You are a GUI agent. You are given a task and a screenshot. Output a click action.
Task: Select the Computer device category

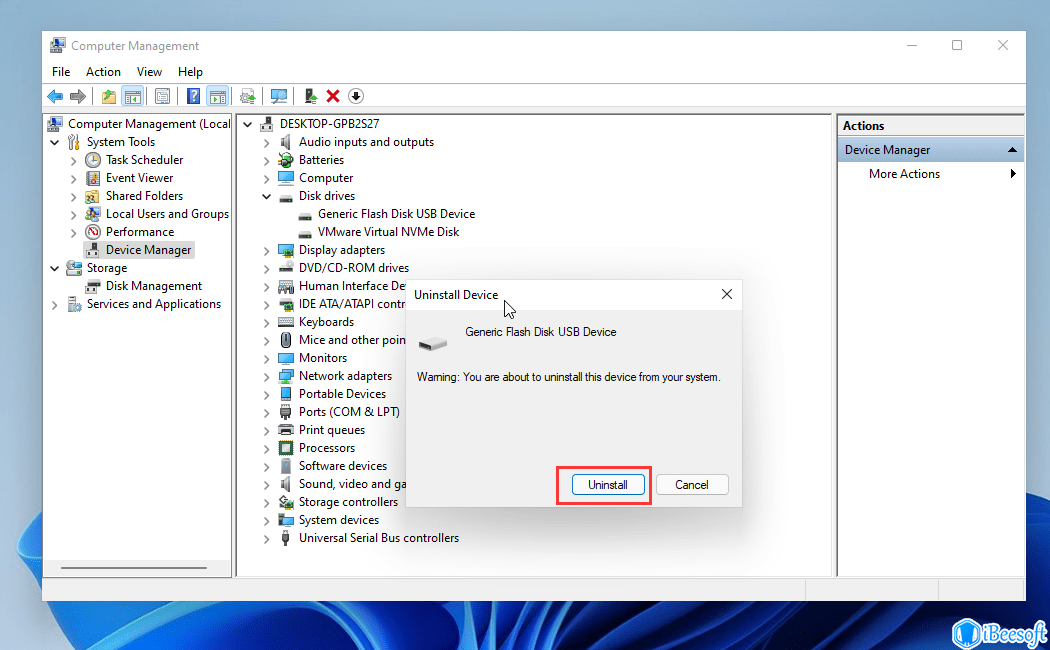(x=326, y=178)
